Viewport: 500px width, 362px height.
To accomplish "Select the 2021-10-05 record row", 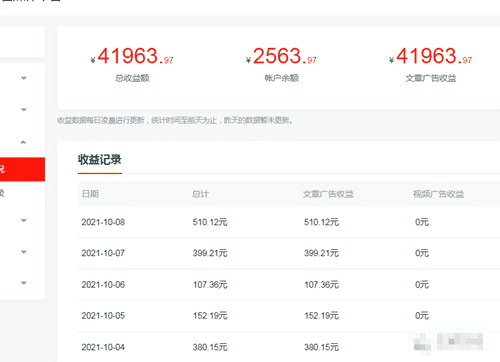I will [x=289, y=316].
